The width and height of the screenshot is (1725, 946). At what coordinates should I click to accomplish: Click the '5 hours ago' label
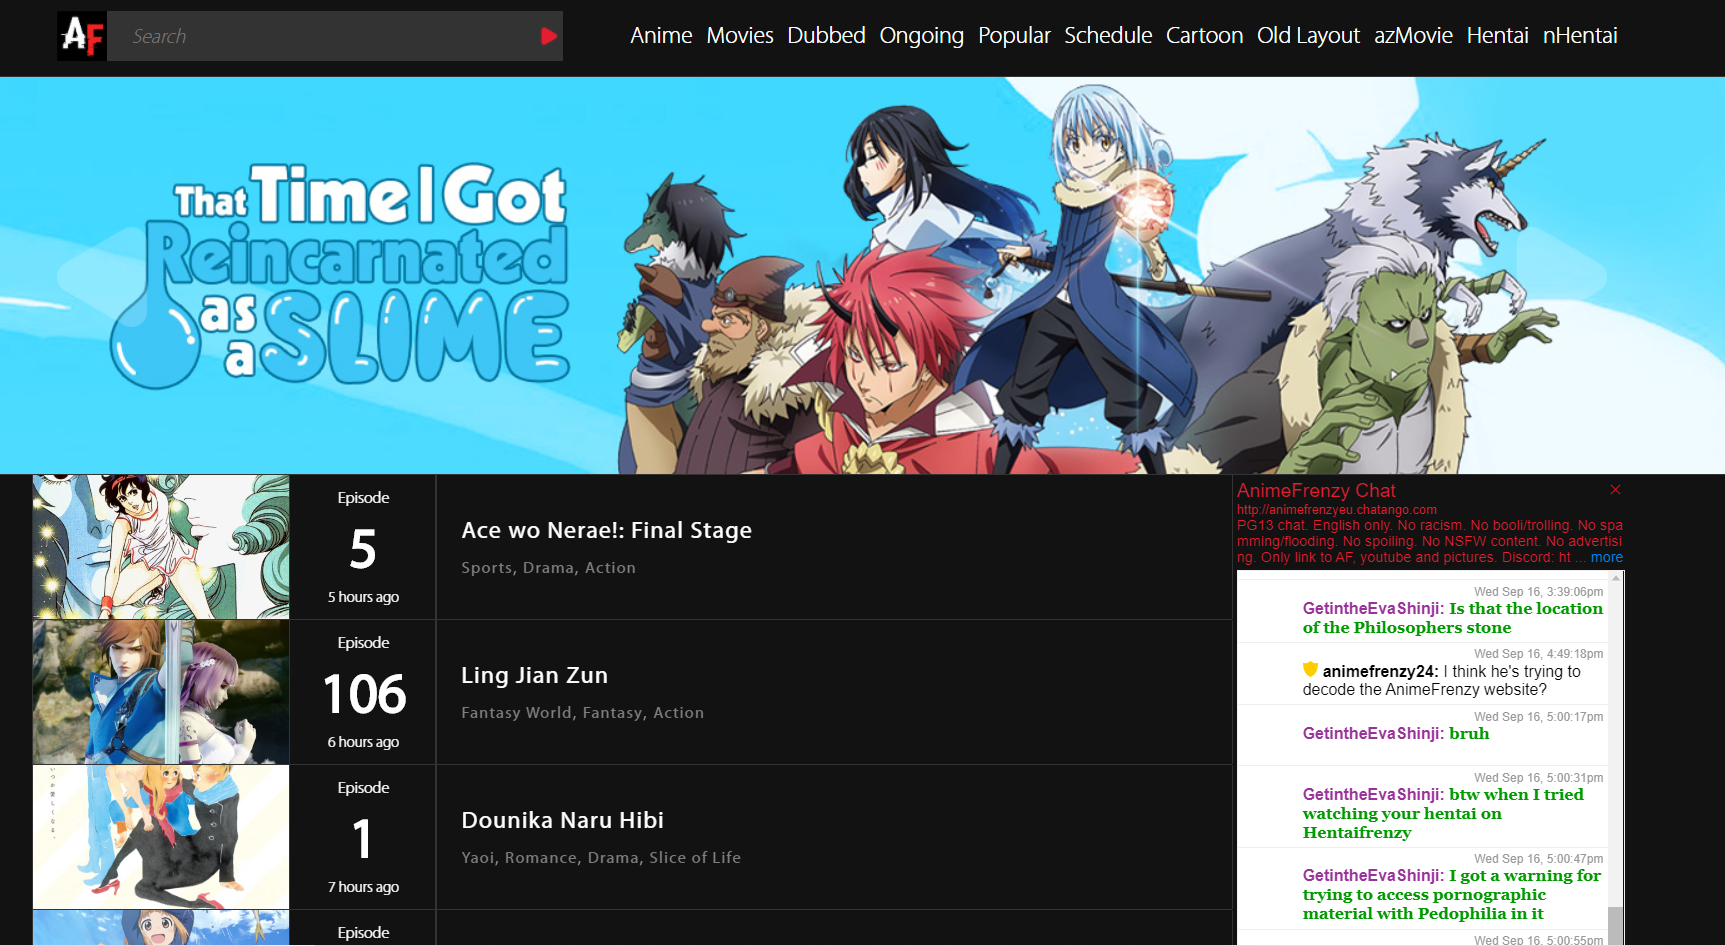(363, 597)
